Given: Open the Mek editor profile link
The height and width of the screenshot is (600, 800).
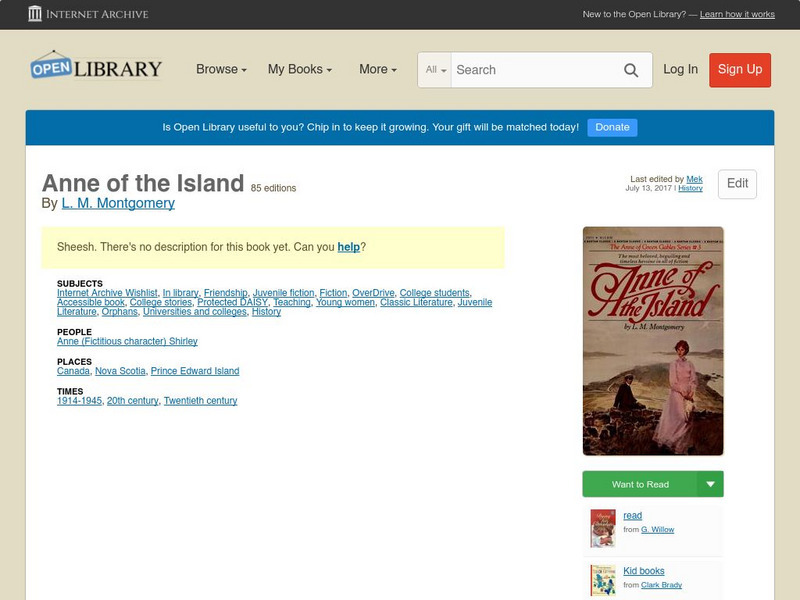Looking at the screenshot, I should (x=694, y=179).
